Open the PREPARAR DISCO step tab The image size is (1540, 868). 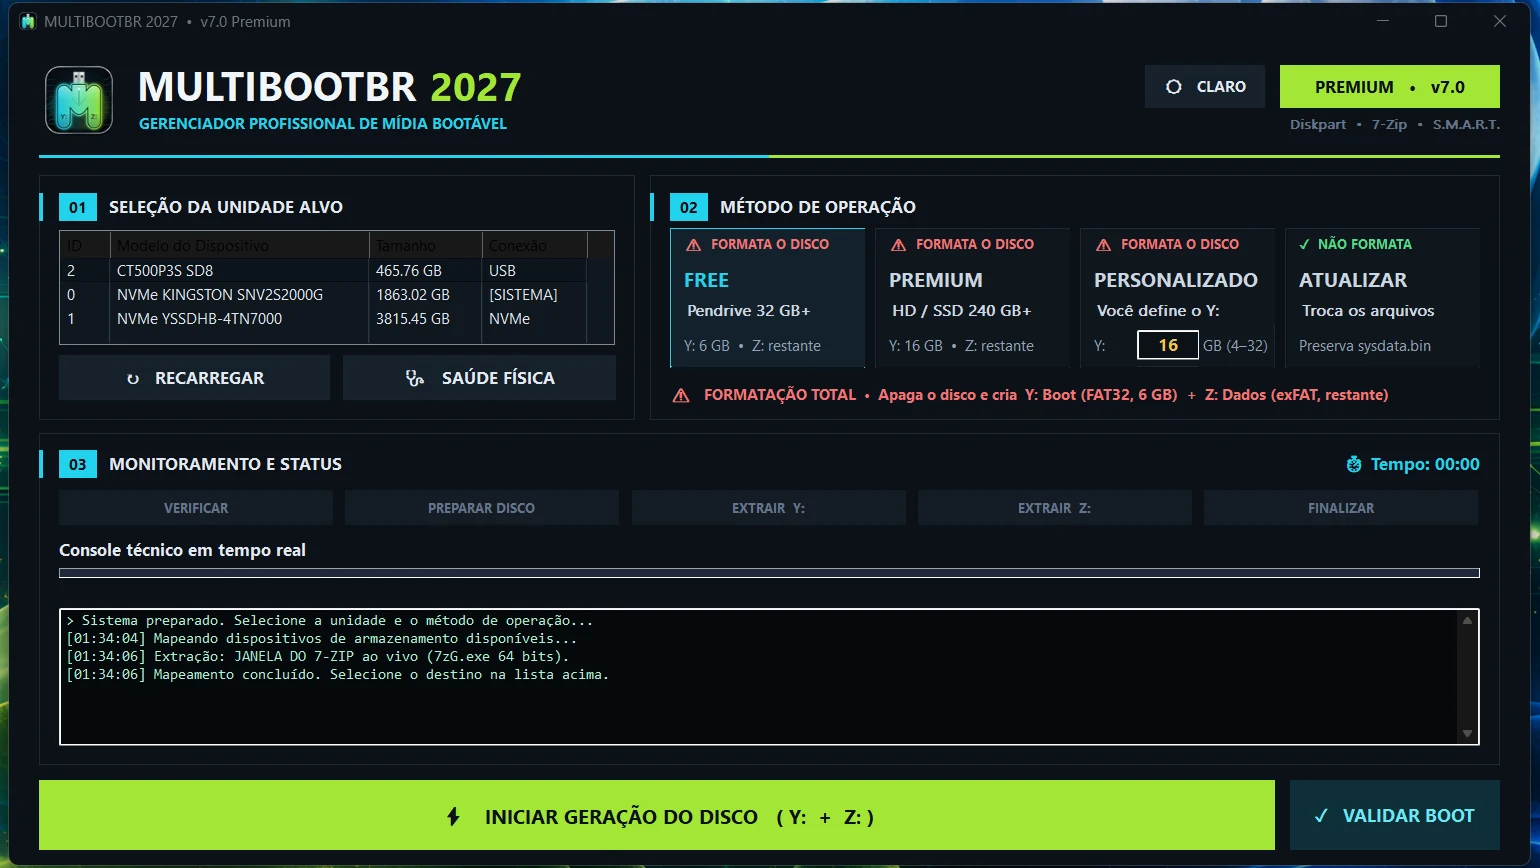click(x=482, y=508)
